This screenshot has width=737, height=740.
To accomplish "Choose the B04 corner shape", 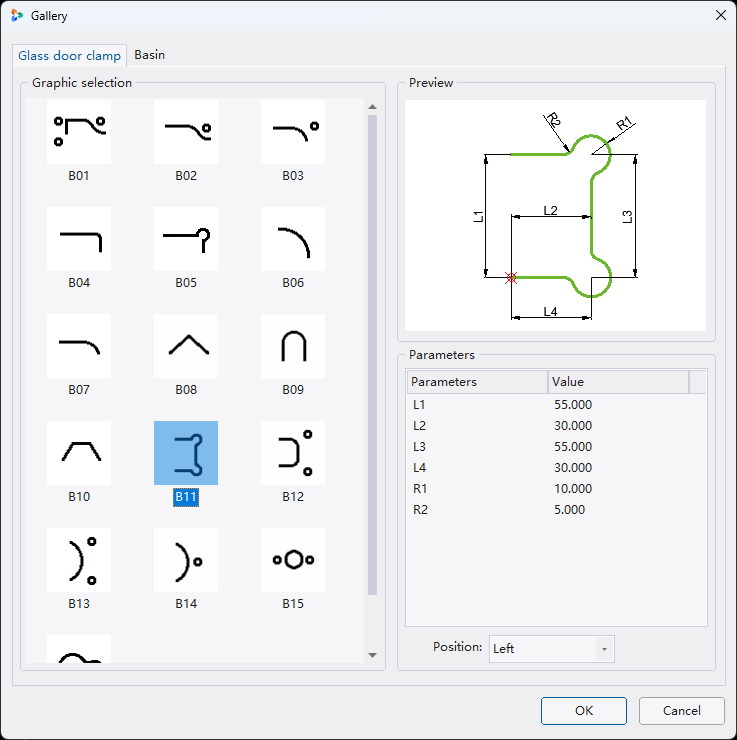I will pos(79,239).
